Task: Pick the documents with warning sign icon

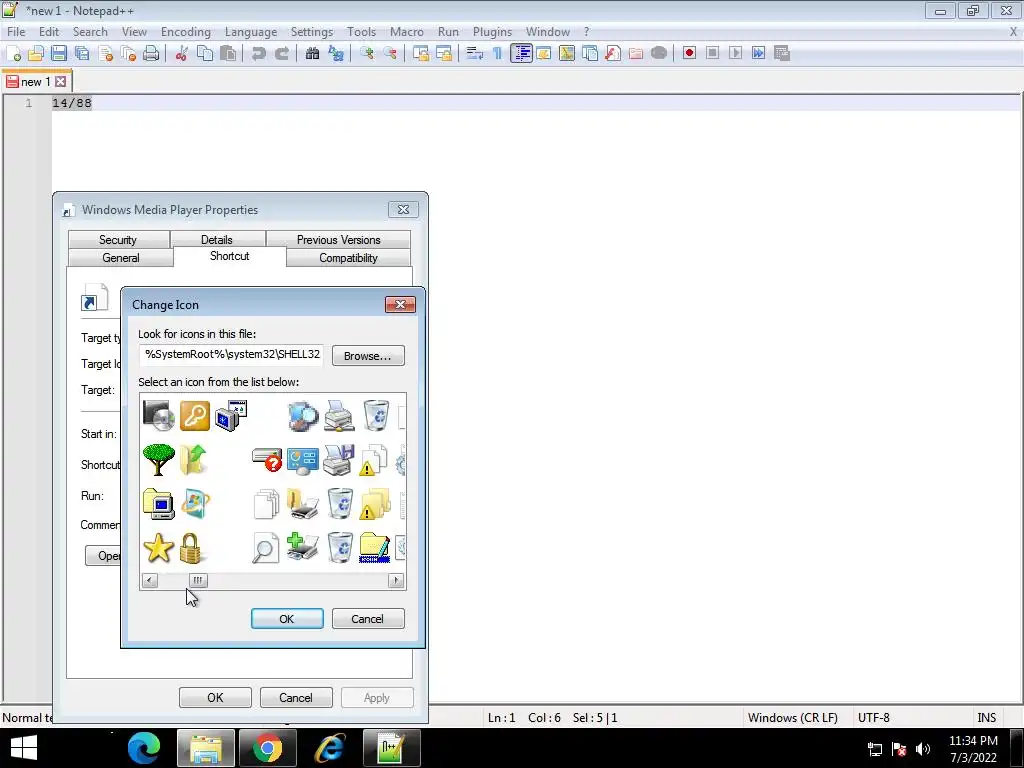Action: coord(374,460)
